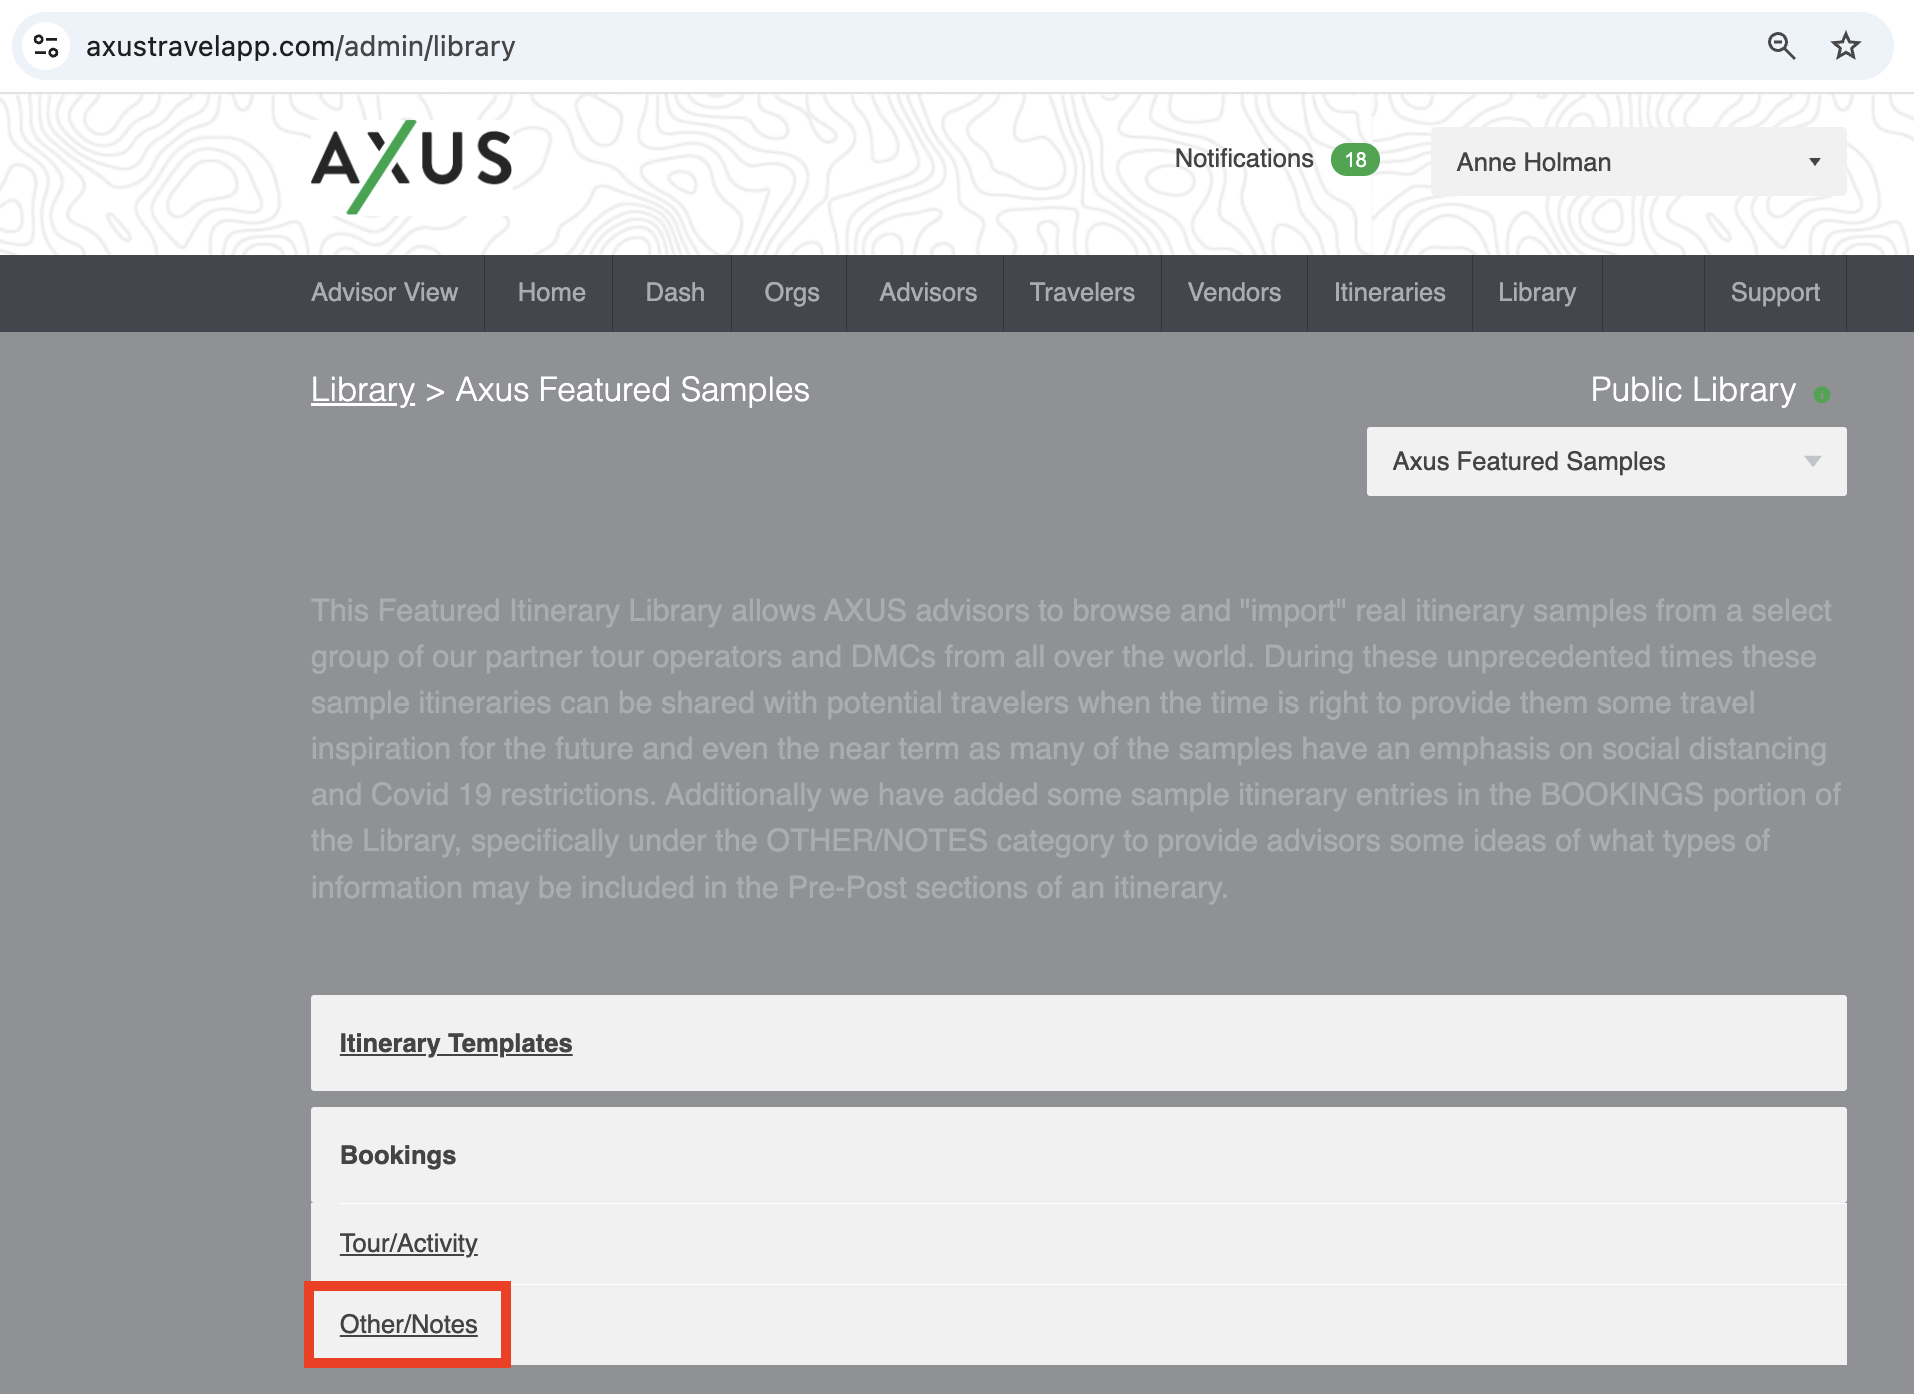Click the Public Library heading

tap(1693, 390)
